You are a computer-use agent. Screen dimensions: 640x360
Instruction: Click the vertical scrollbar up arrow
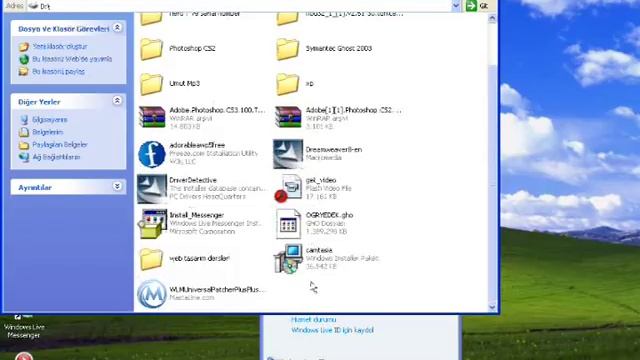coord(492,18)
